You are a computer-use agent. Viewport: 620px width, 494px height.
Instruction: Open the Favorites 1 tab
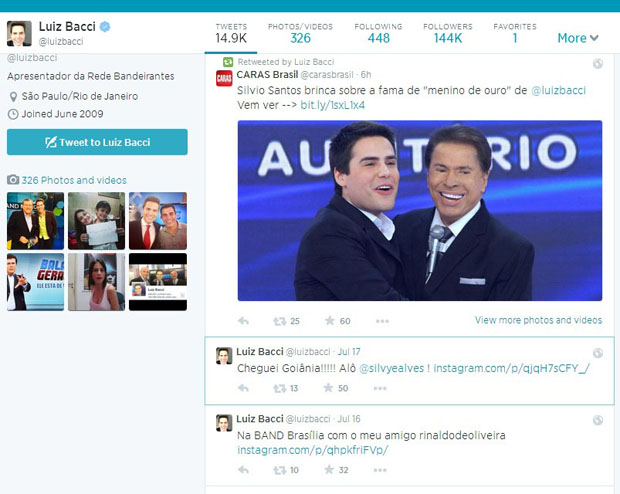click(x=515, y=34)
